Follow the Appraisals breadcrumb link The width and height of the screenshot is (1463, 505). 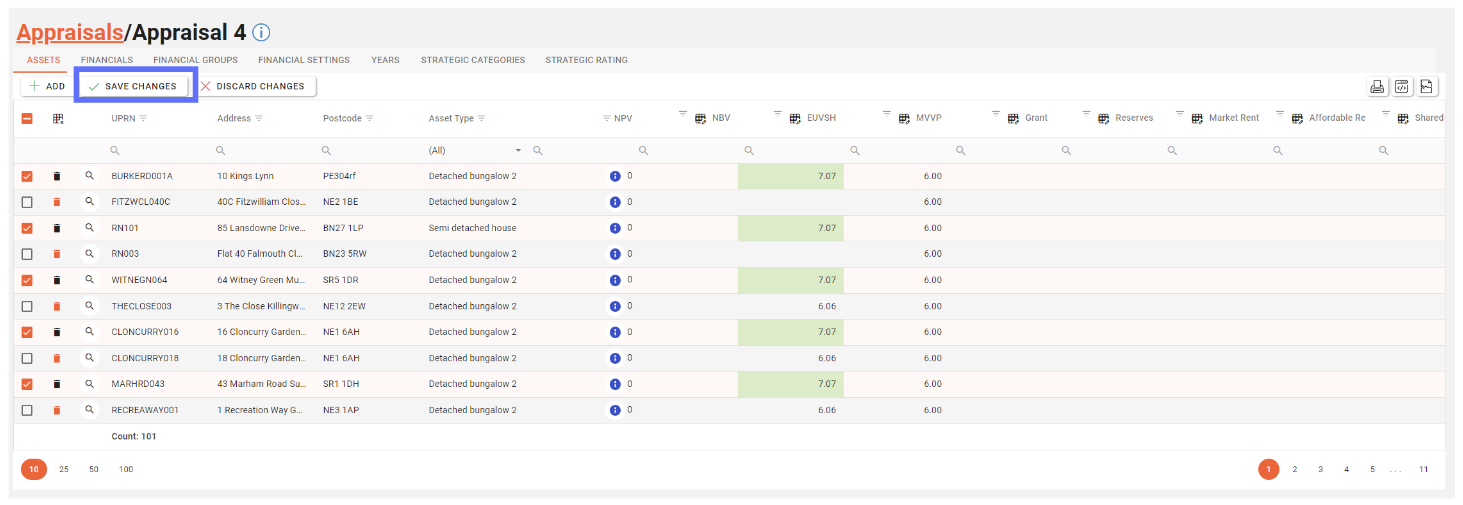click(x=70, y=32)
